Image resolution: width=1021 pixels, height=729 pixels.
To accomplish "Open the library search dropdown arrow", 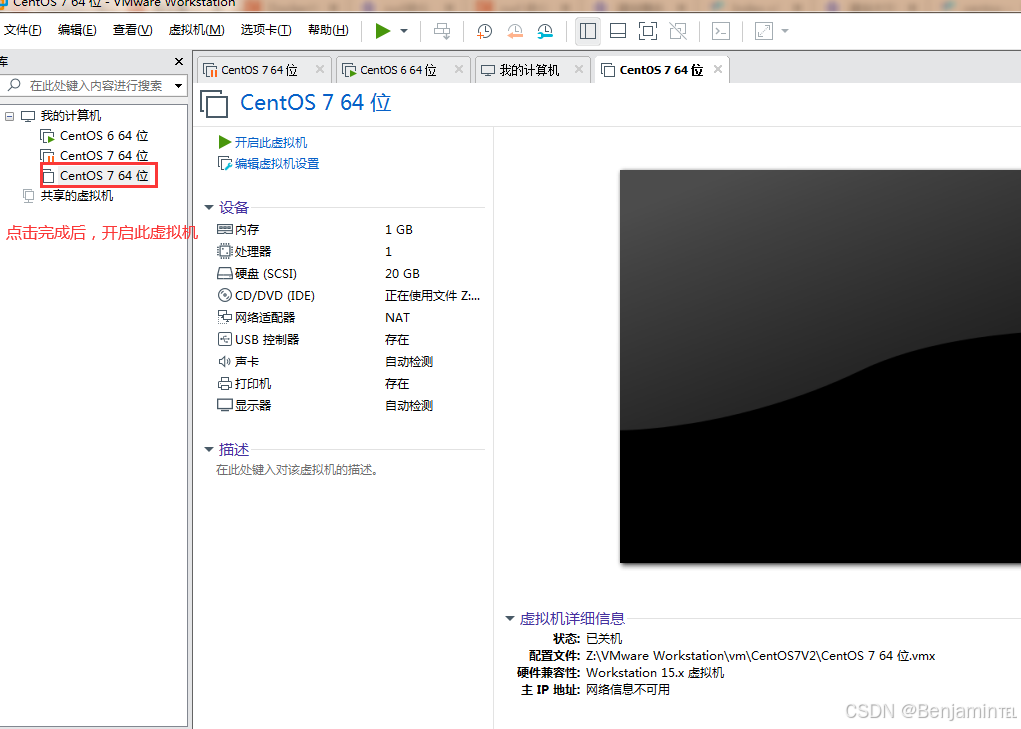I will (178, 86).
